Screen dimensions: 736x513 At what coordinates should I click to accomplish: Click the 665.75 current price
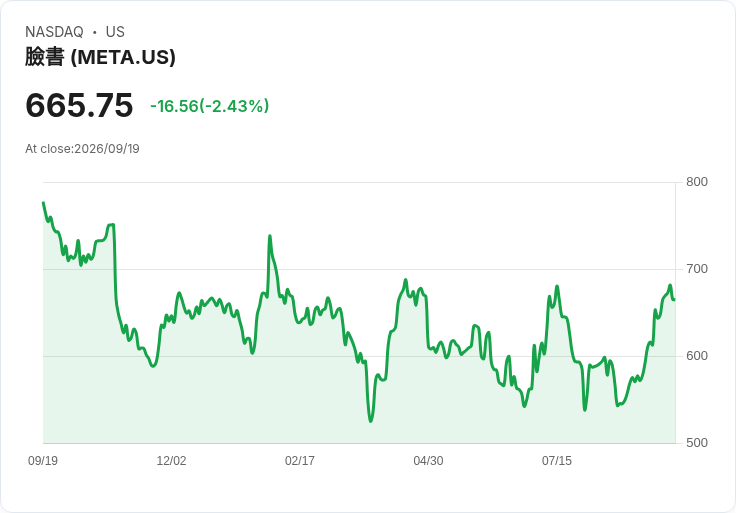click(x=79, y=105)
